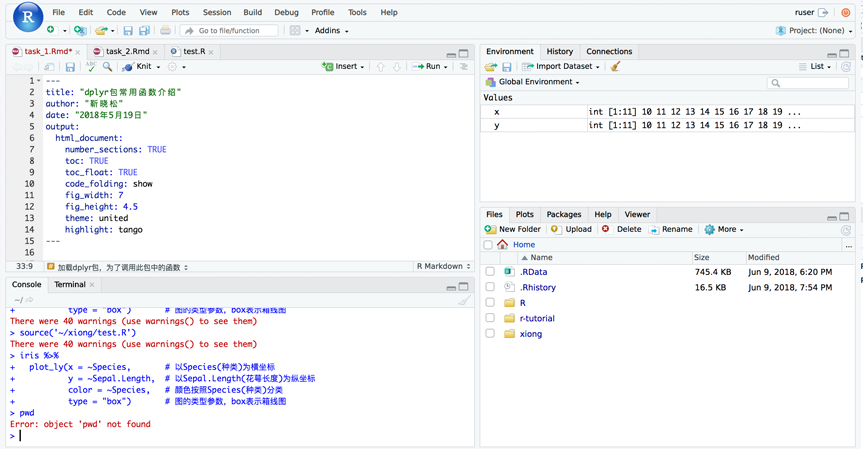Go to next chunk with down arrow

pyautogui.click(x=397, y=67)
